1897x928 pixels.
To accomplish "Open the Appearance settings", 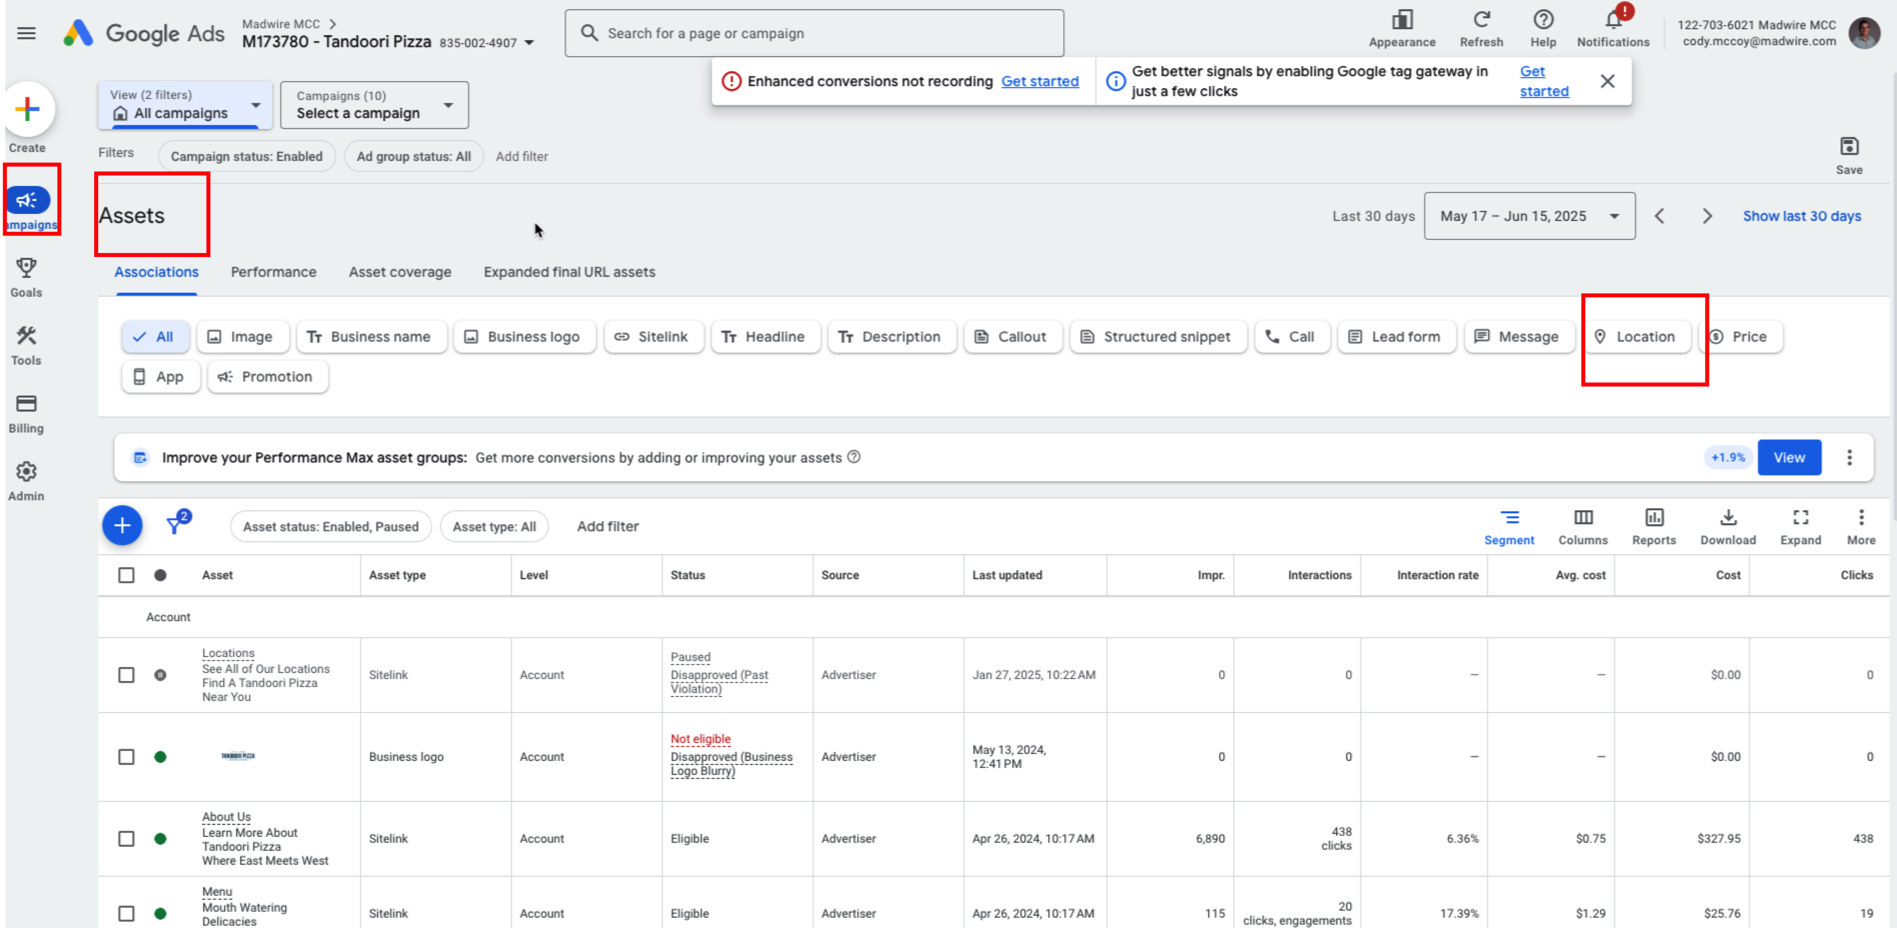I will coord(1402,28).
